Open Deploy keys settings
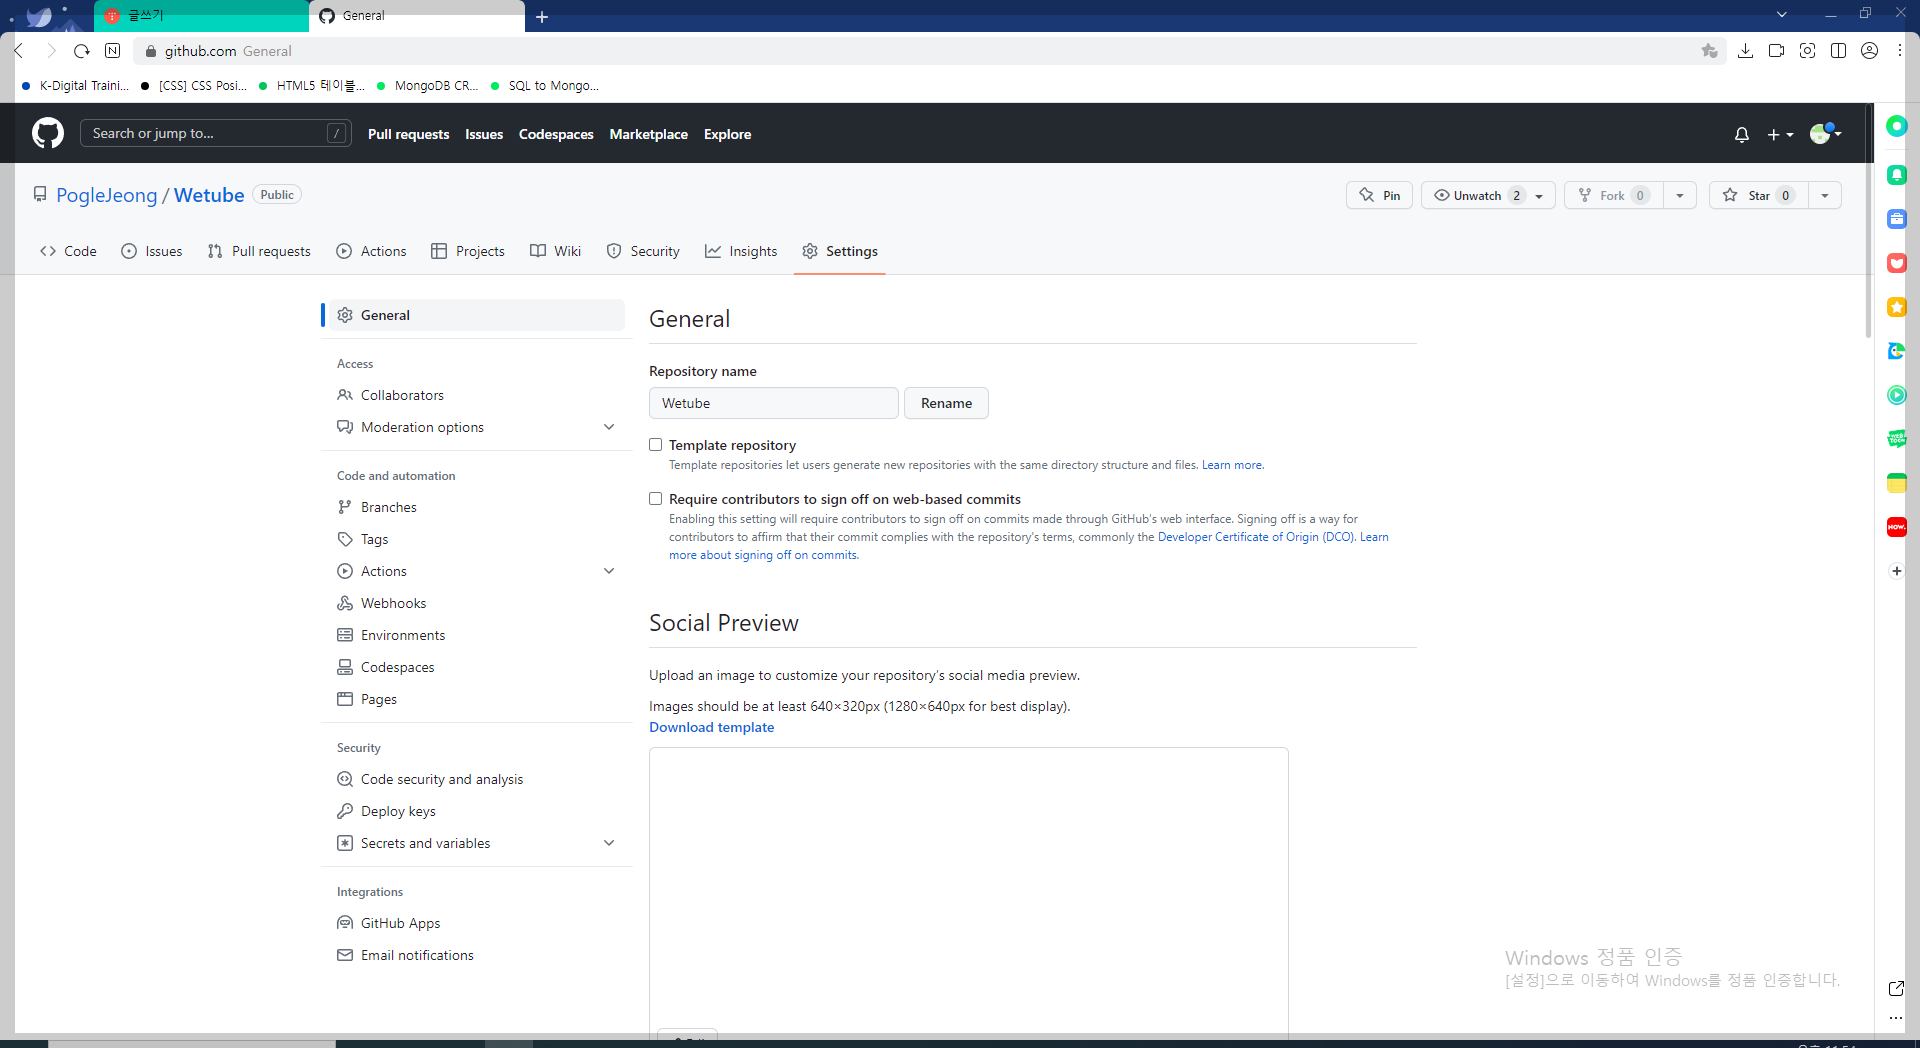This screenshot has width=1920, height=1048. 477,811
